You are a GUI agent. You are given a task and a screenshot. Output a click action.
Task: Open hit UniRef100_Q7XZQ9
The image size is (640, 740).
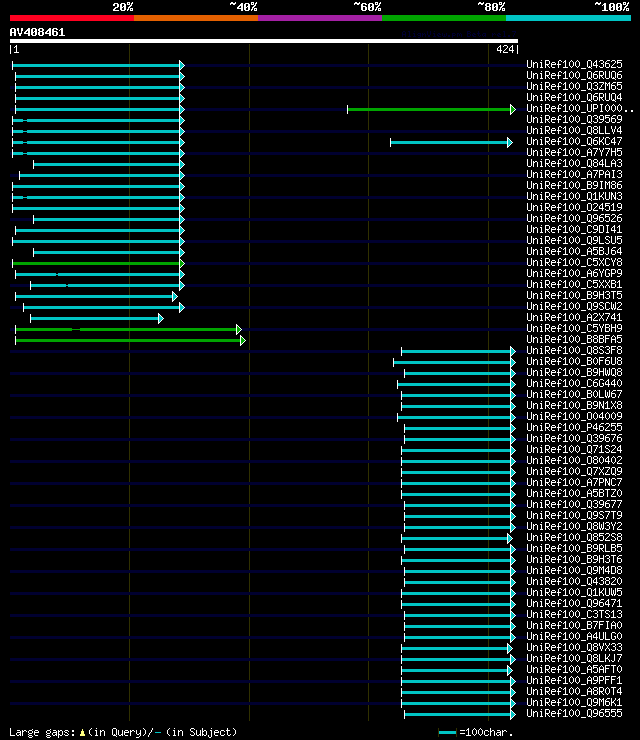coord(574,471)
